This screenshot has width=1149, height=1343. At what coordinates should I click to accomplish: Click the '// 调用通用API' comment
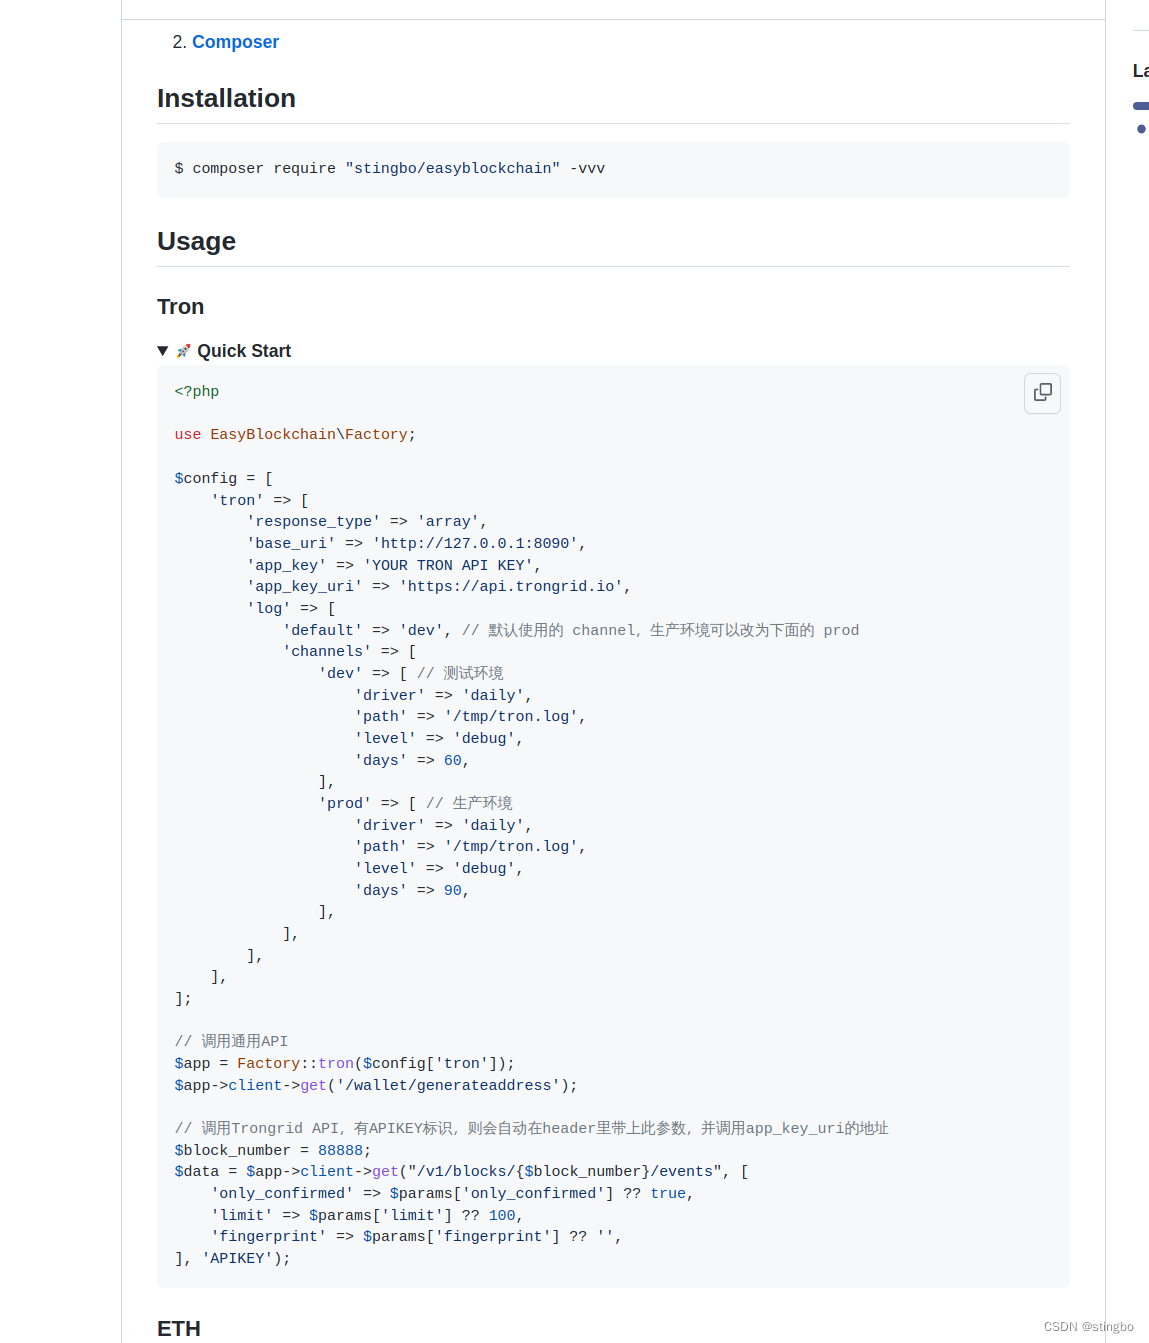point(231,1042)
